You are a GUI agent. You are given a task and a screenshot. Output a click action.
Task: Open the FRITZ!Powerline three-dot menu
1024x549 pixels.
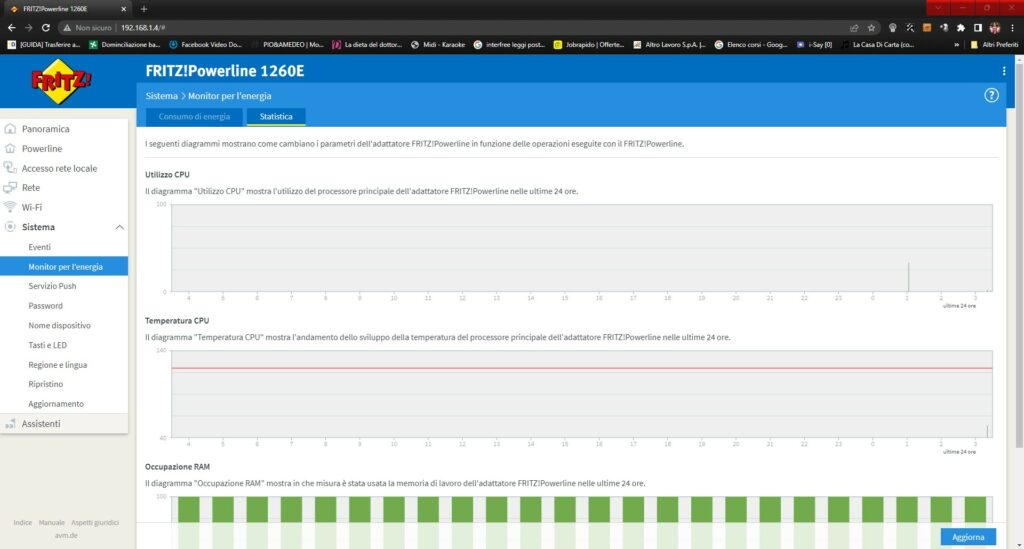click(x=1004, y=71)
